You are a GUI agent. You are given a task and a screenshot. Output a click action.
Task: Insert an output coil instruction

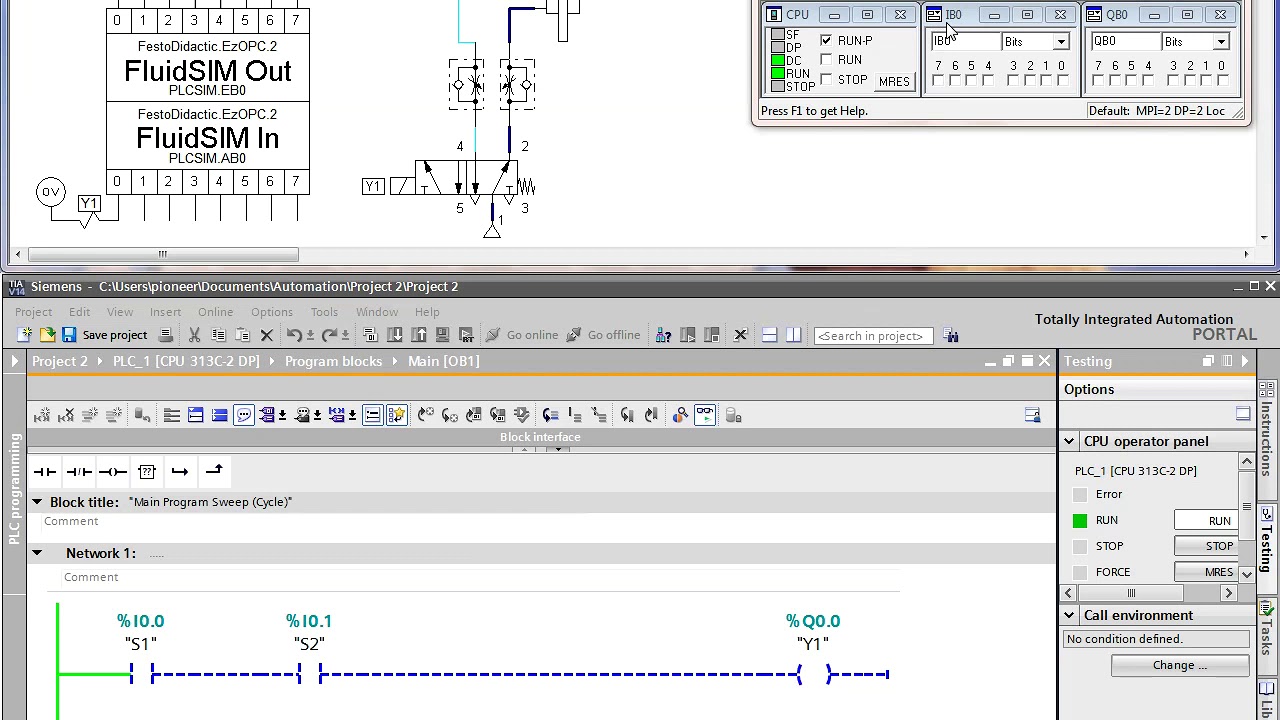pyautogui.click(x=113, y=471)
